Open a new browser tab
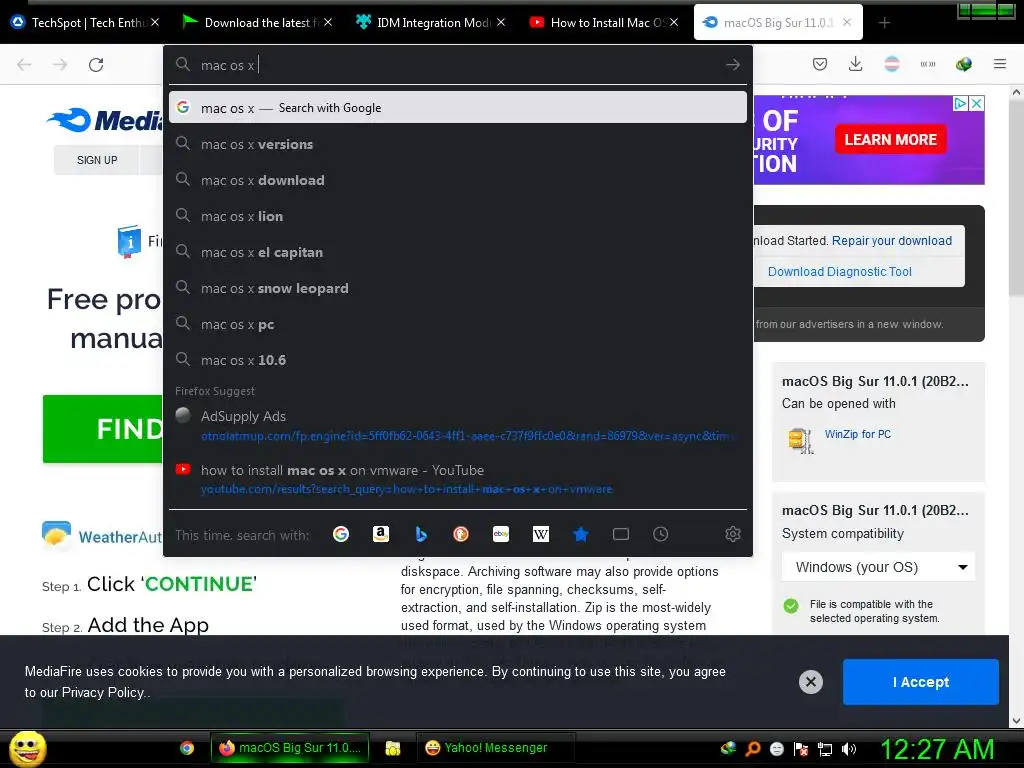This screenshot has height=768, width=1024. 884,23
